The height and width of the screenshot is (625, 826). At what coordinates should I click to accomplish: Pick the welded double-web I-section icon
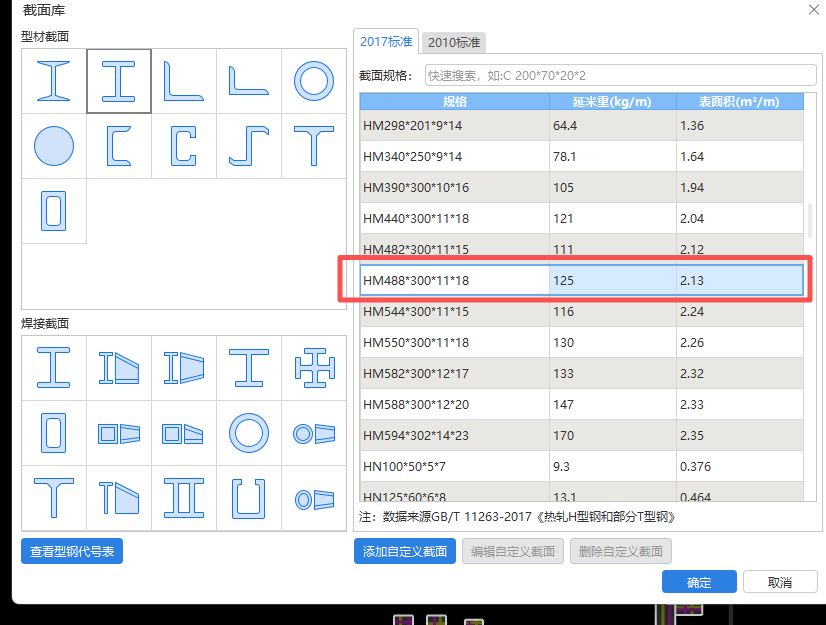pos(184,498)
